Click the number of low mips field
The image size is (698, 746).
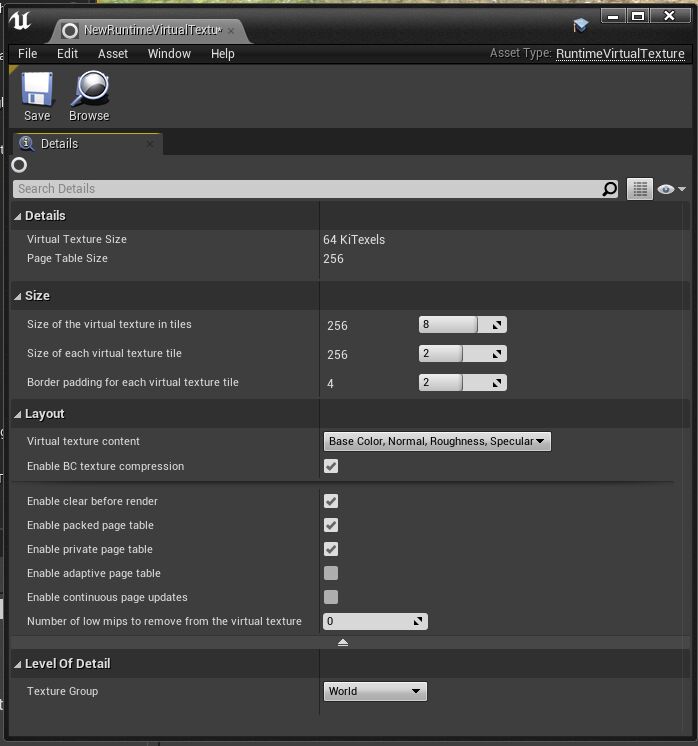(375, 621)
